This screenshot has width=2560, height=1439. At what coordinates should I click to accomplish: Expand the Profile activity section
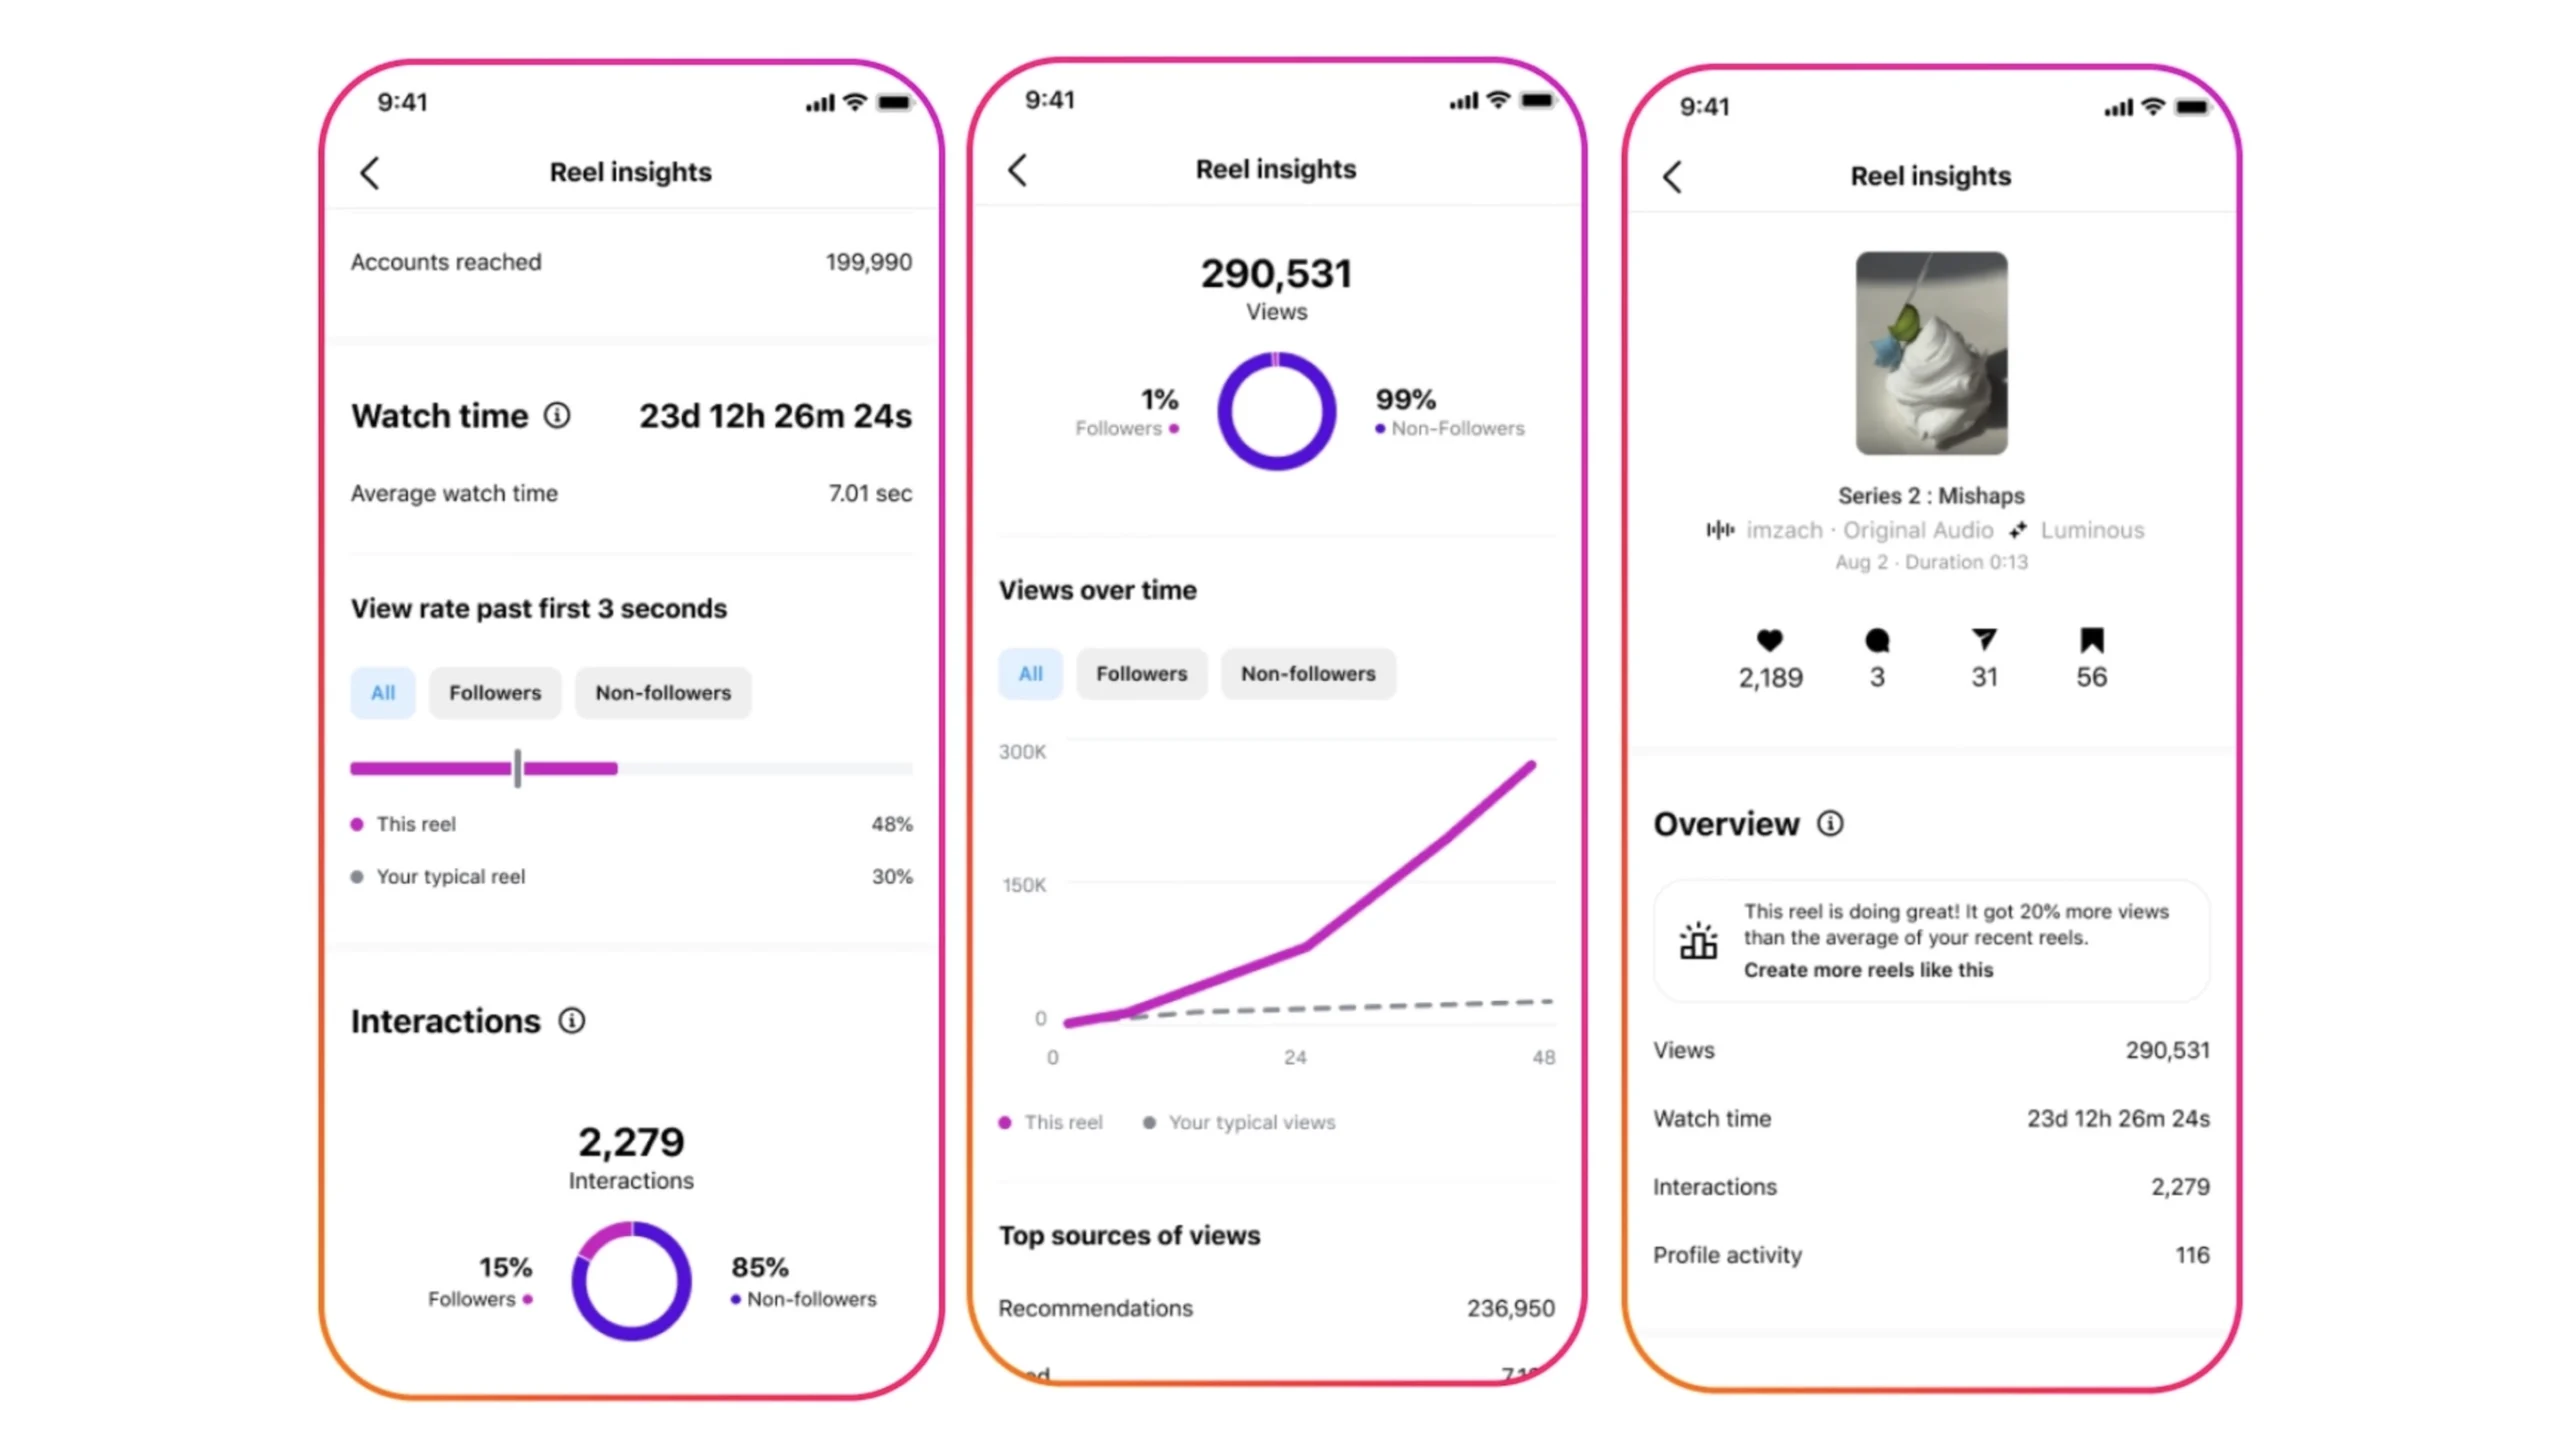[1931, 1253]
